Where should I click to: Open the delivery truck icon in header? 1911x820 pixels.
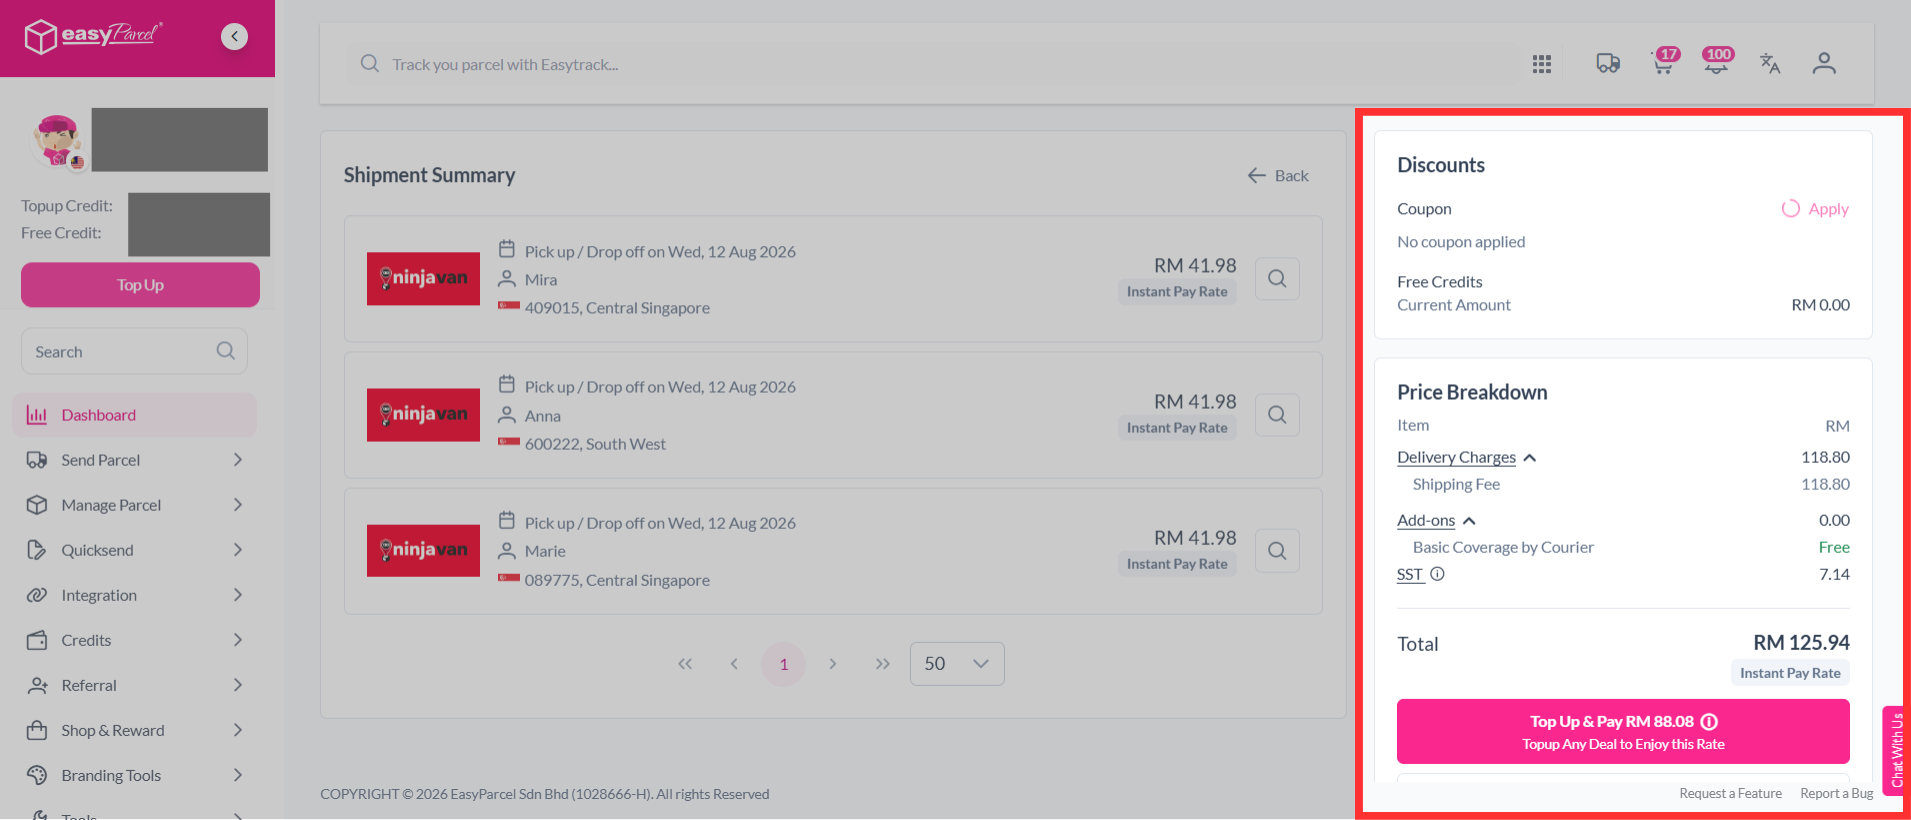point(1608,64)
